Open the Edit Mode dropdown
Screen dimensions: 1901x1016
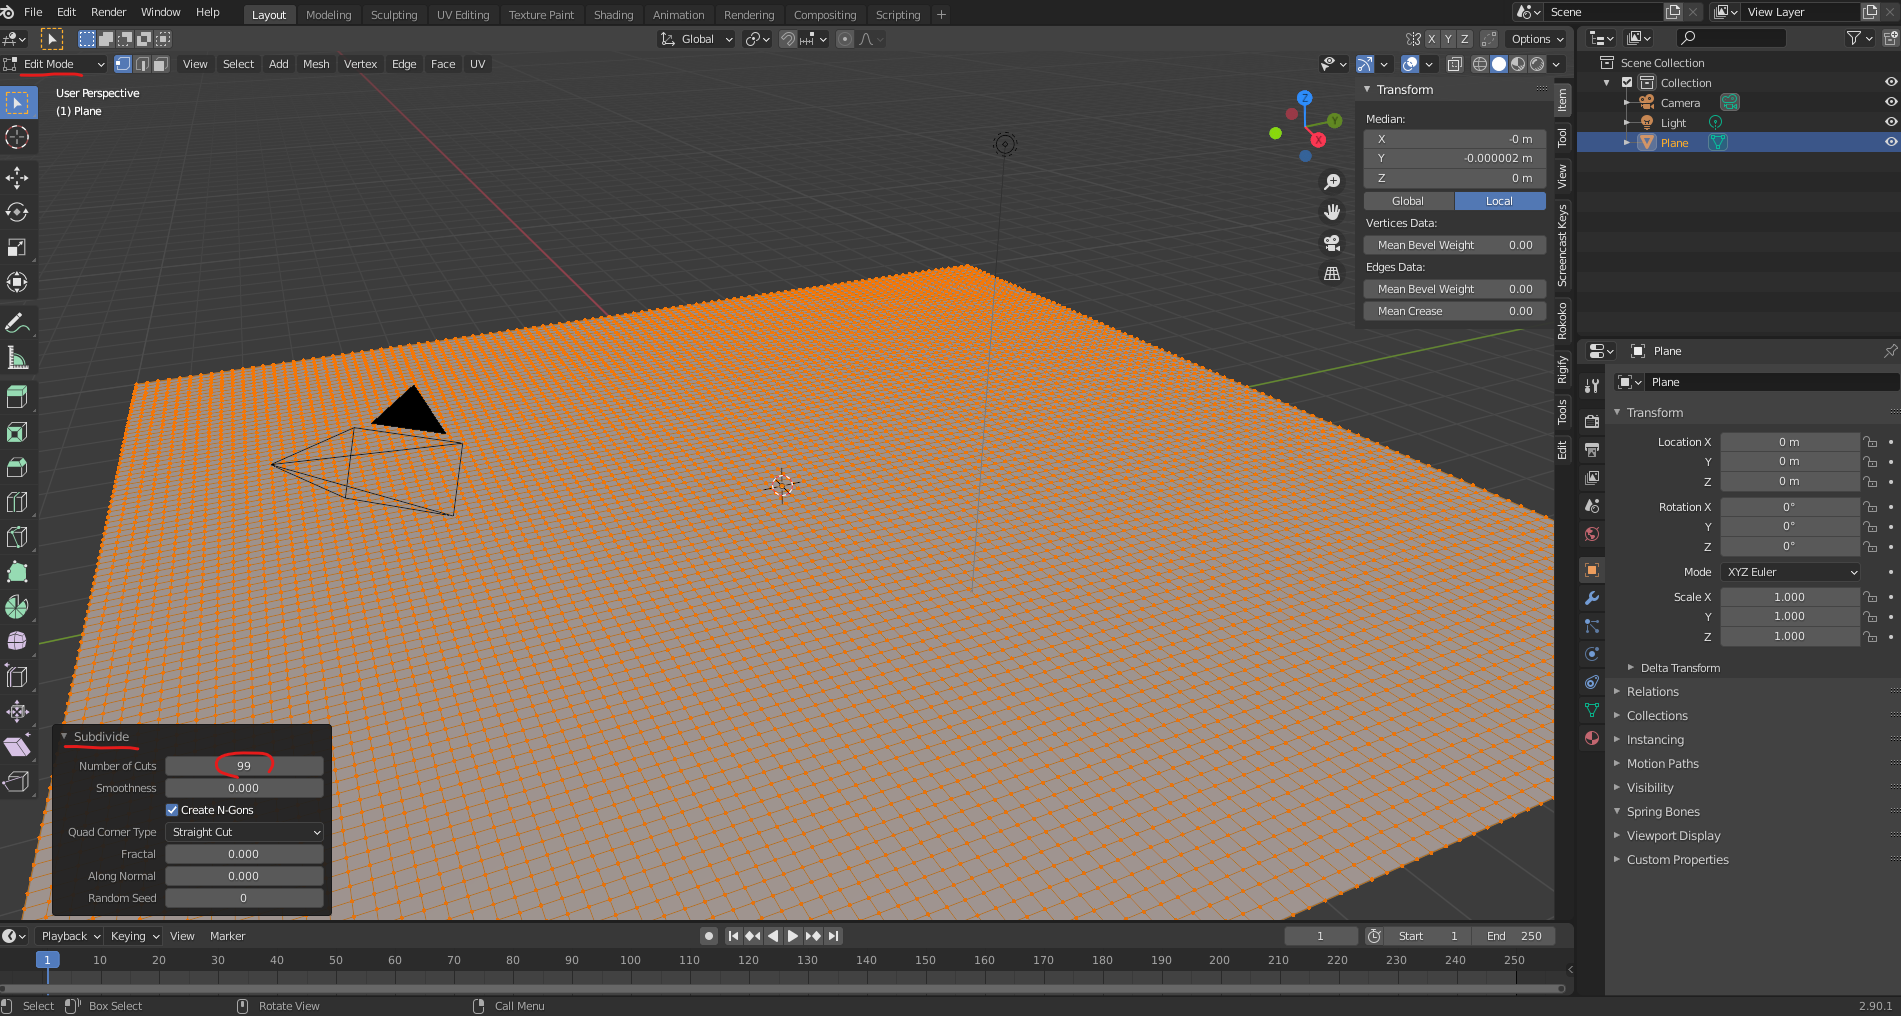click(x=55, y=64)
